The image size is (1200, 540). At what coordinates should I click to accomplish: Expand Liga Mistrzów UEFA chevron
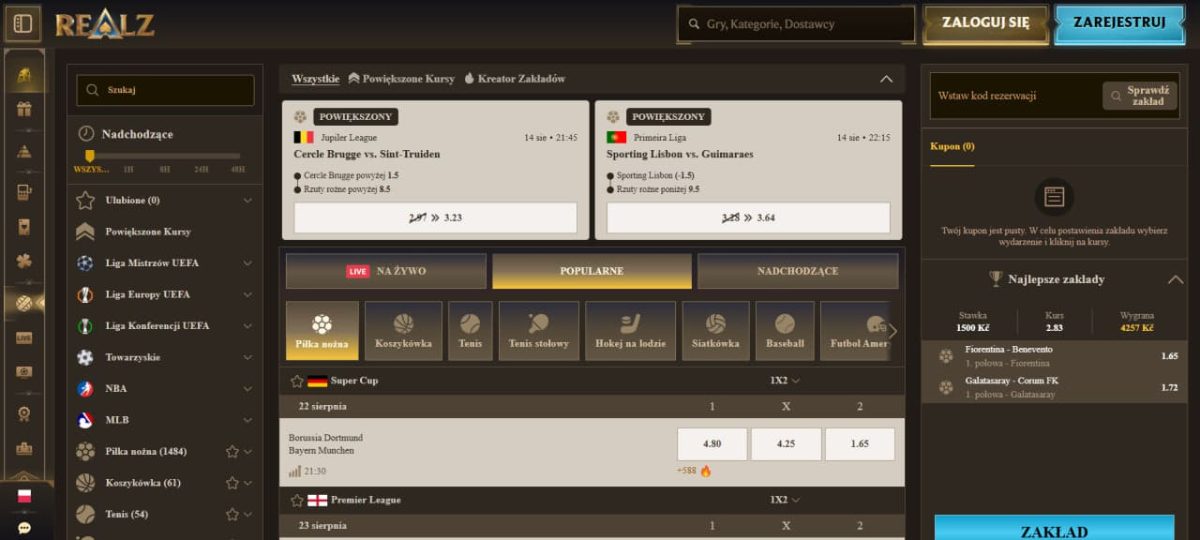247,263
